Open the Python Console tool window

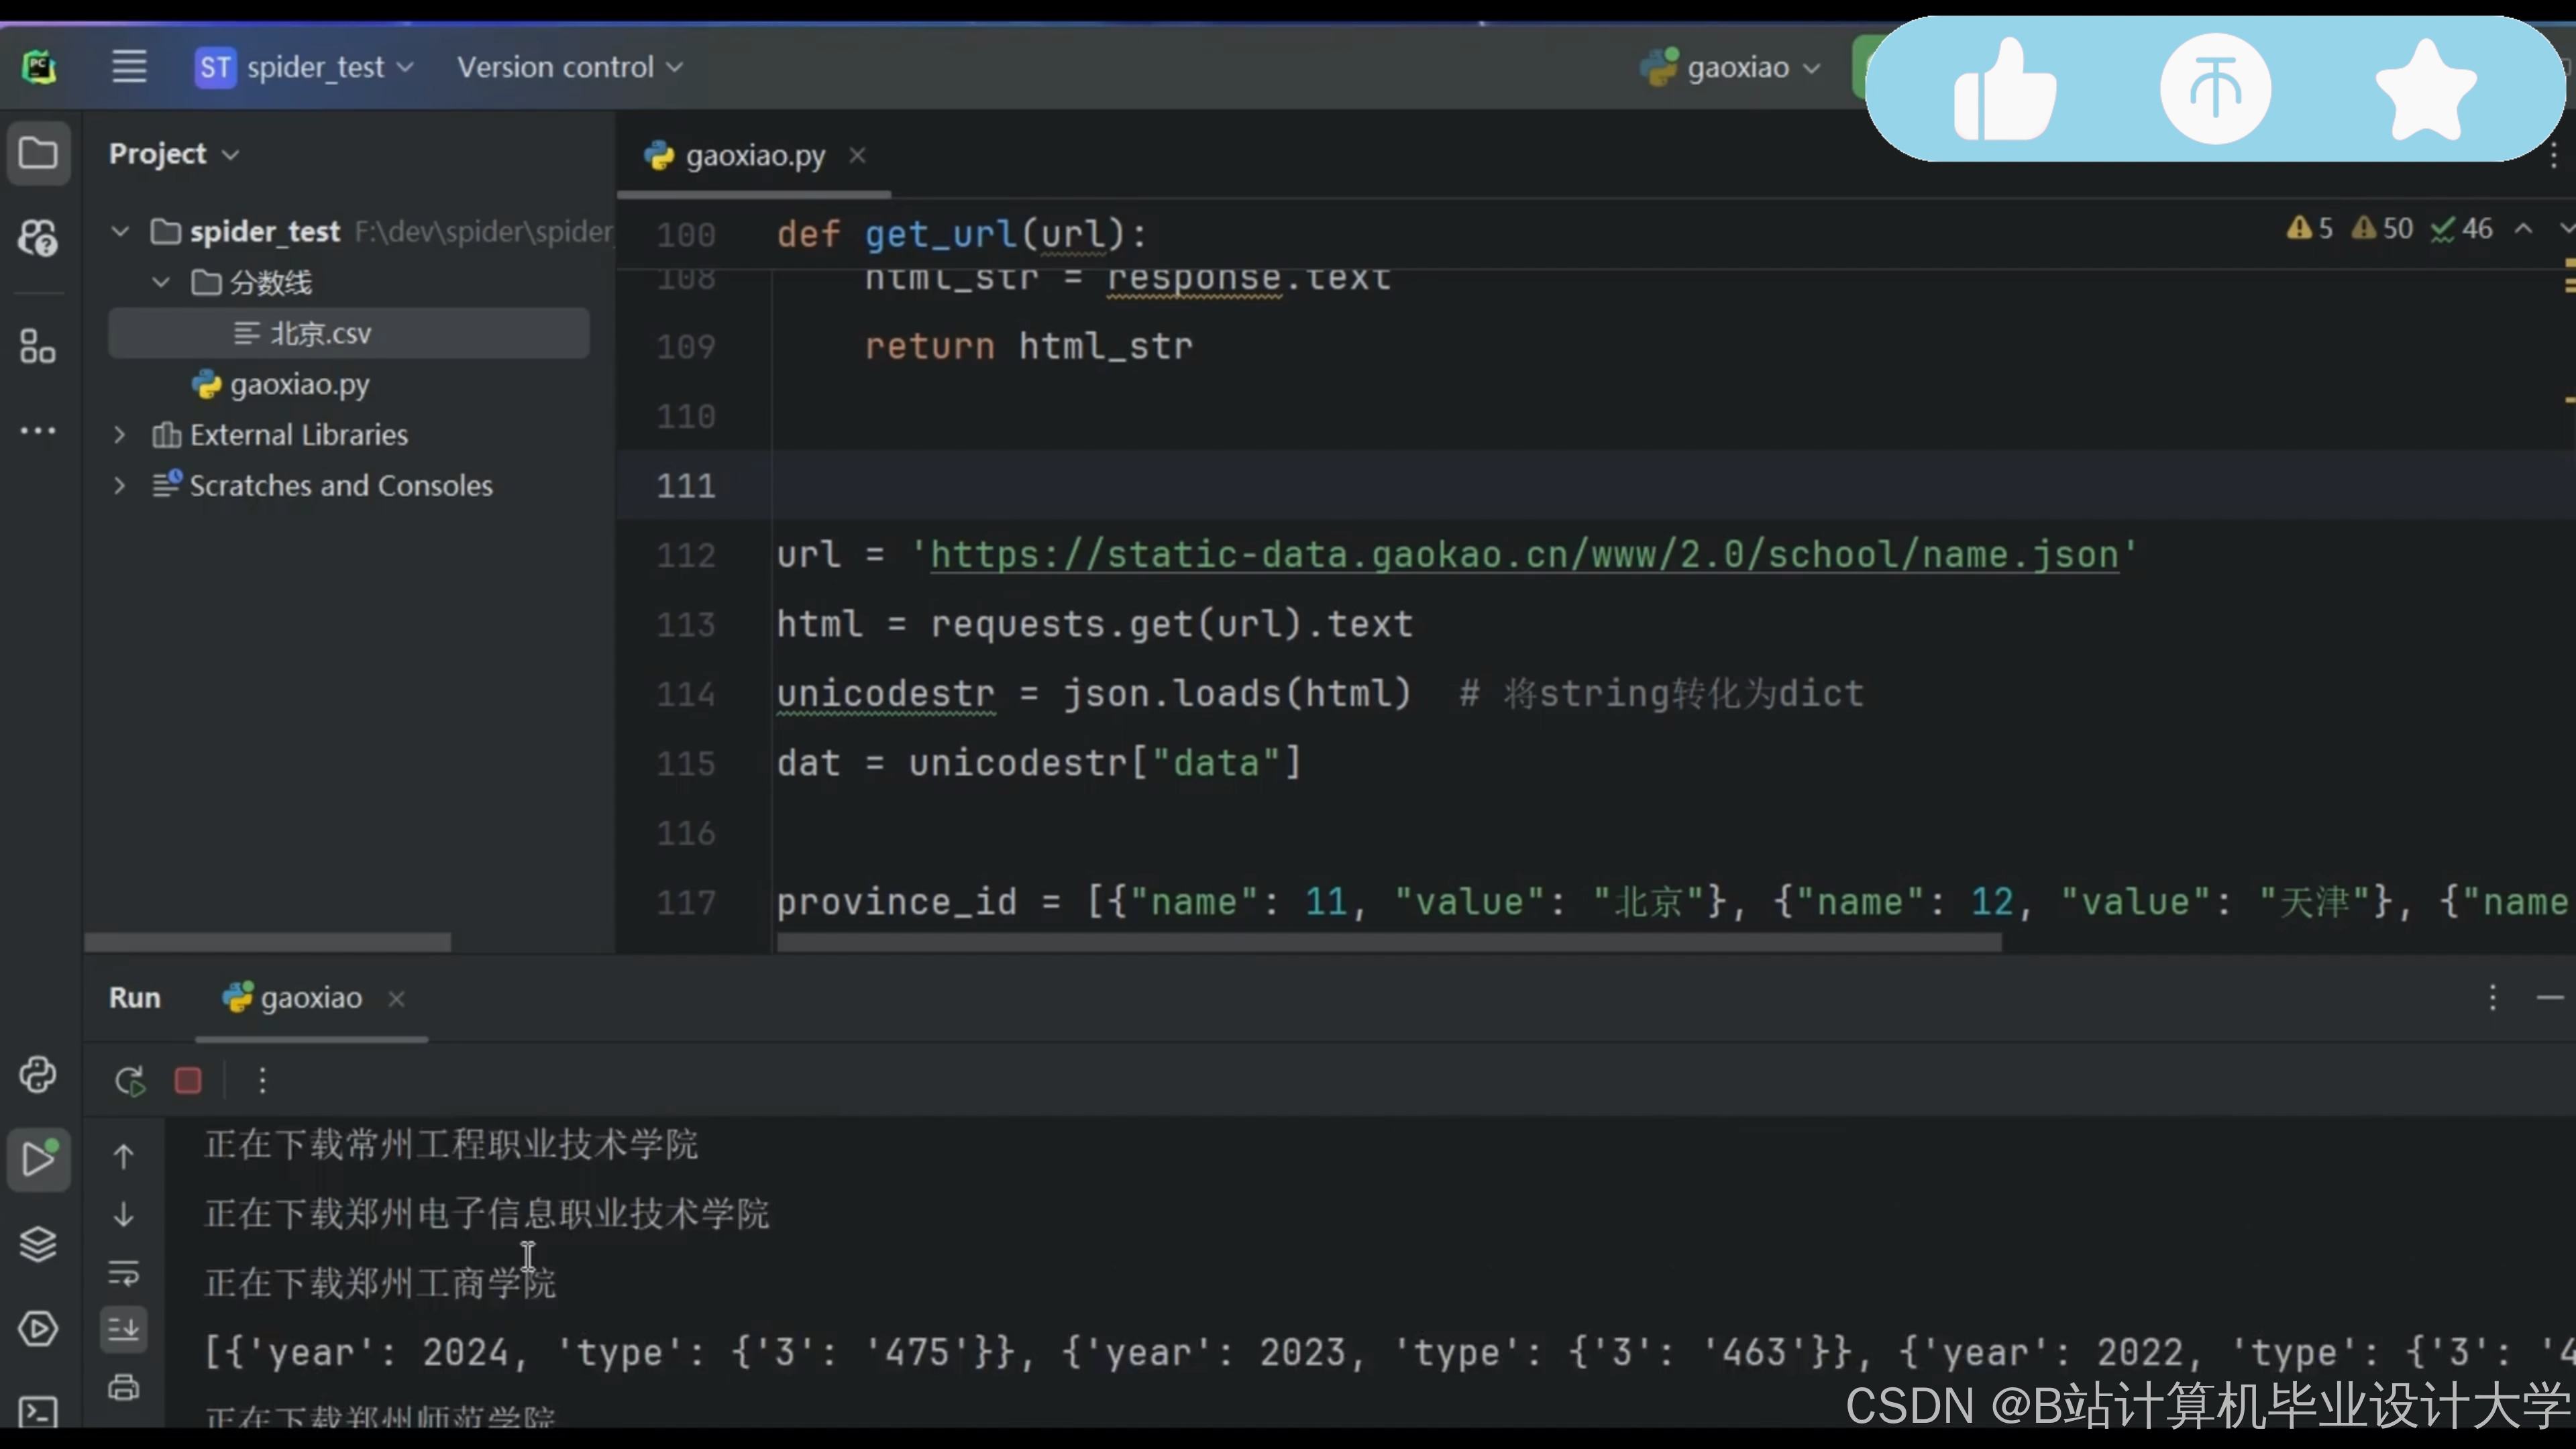38,1075
